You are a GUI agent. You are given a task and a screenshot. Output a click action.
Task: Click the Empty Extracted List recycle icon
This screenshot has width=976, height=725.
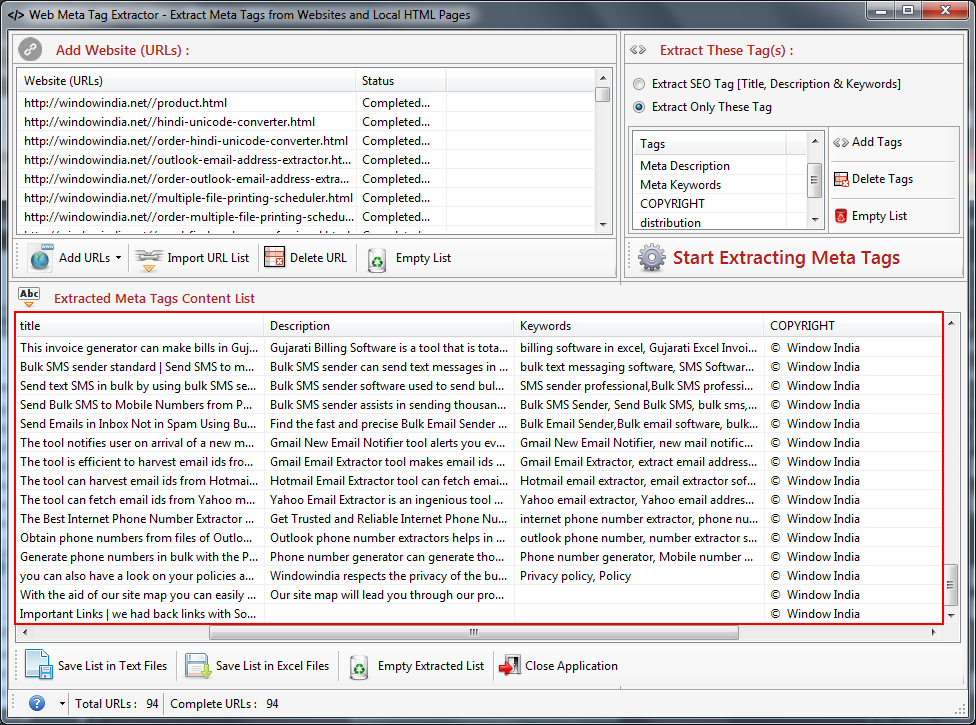point(359,668)
